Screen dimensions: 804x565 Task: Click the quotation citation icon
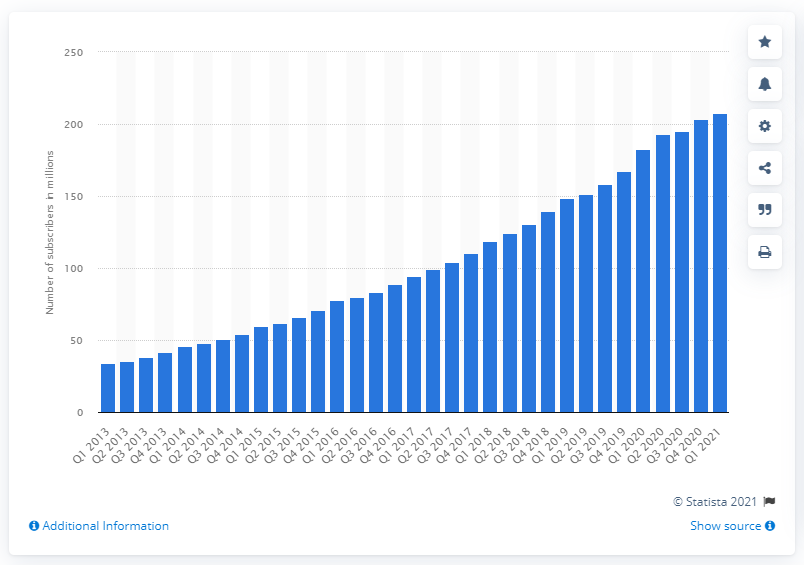coord(765,210)
